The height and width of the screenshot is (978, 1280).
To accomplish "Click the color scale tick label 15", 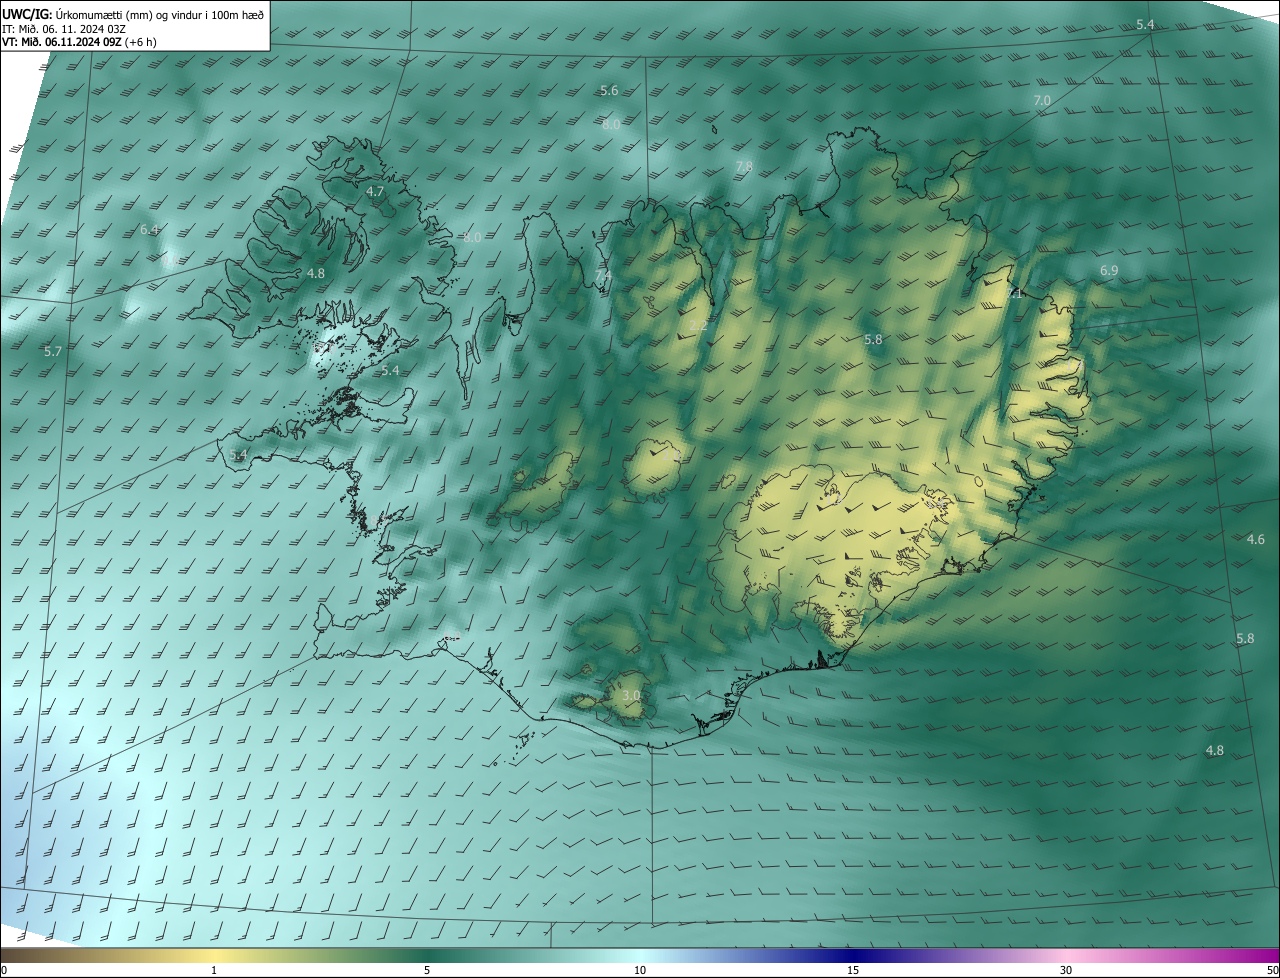I will 853,970.
